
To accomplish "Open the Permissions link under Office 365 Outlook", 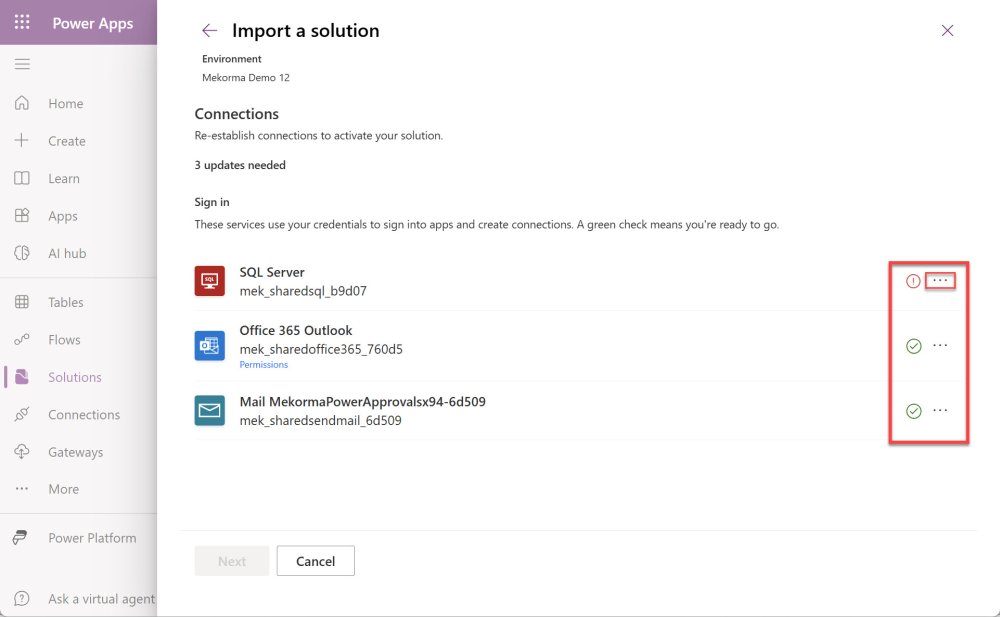I will pyautogui.click(x=264, y=365).
